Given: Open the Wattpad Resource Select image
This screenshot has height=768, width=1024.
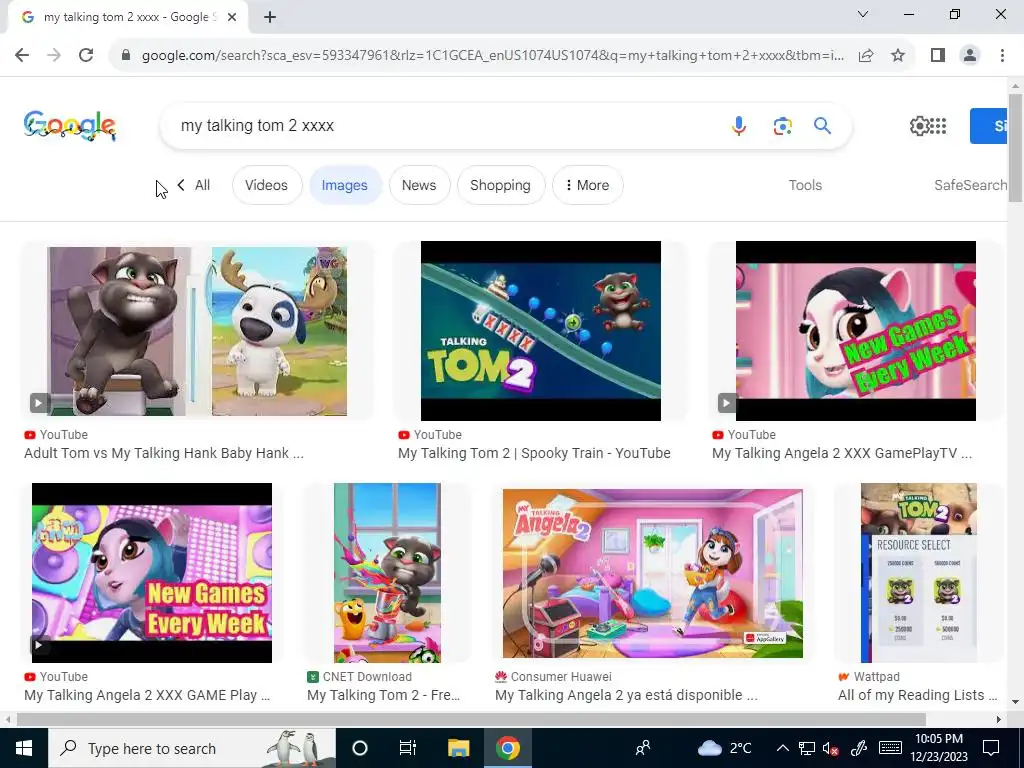Looking at the screenshot, I should click(919, 573).
